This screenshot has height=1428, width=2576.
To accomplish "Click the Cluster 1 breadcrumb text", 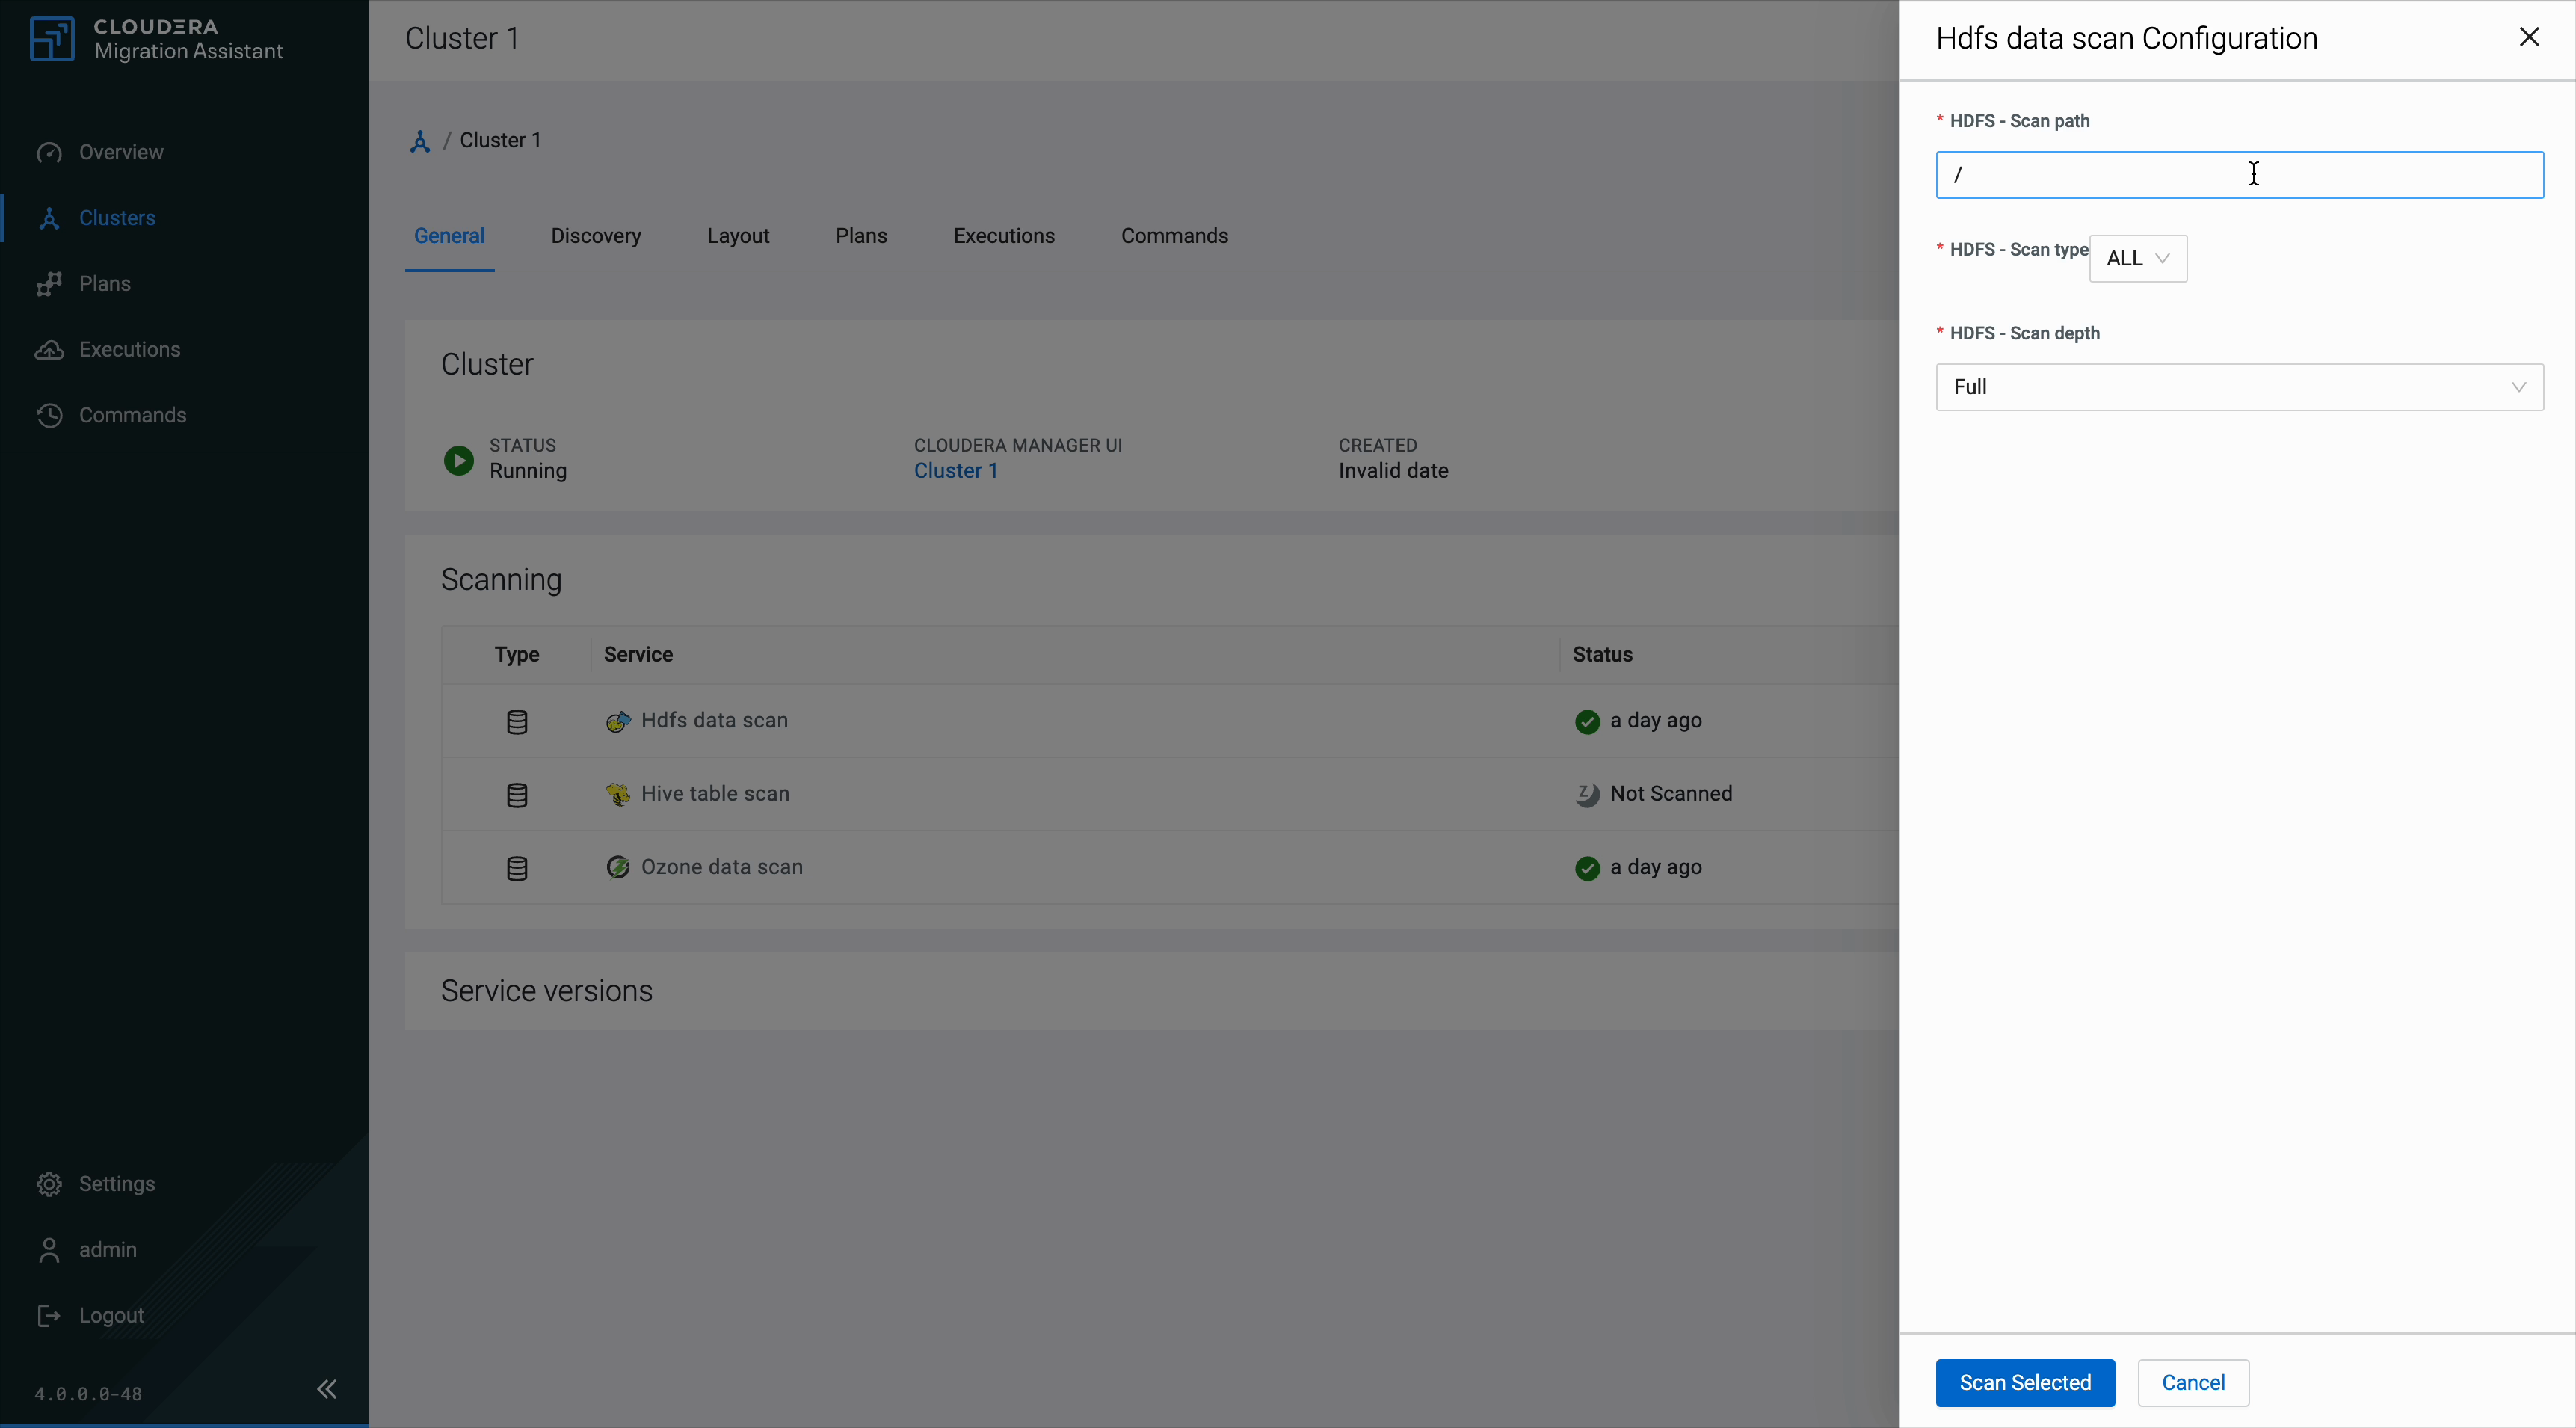I will pyautogui.click(x=500, y=140).
